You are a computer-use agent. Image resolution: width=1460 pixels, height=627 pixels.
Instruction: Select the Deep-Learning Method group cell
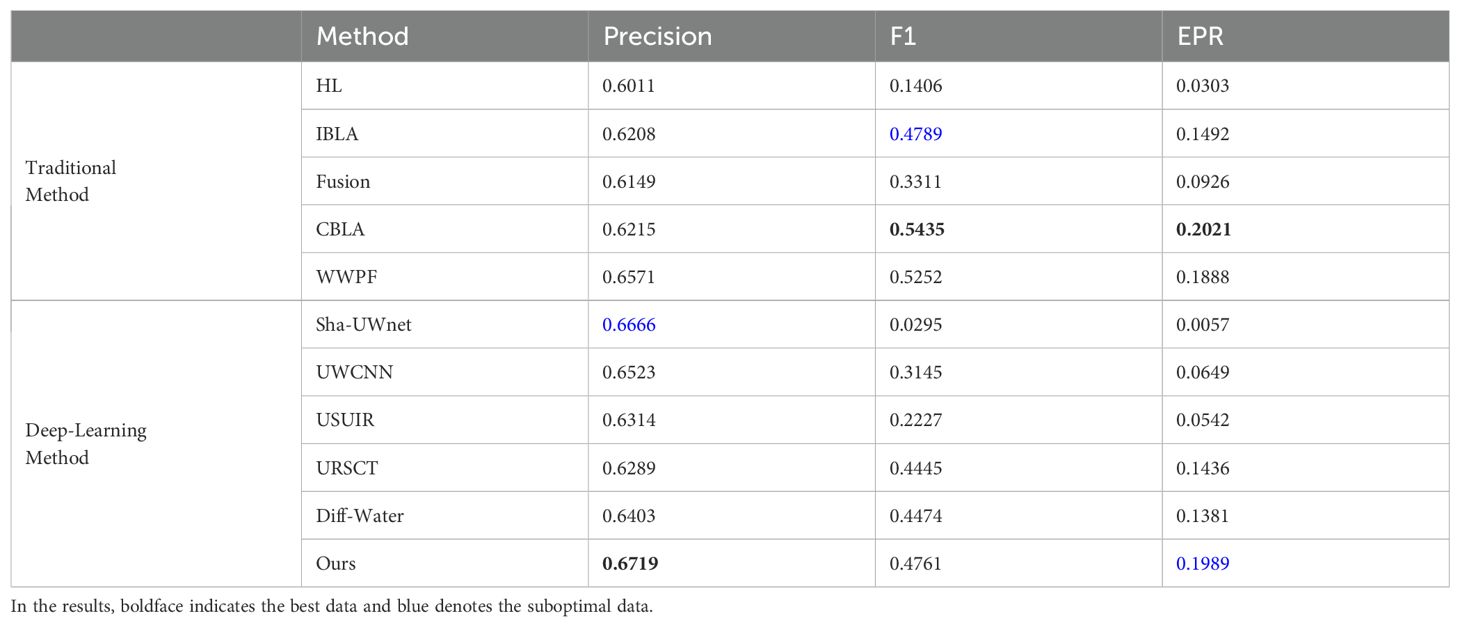(x=156, y=444)
